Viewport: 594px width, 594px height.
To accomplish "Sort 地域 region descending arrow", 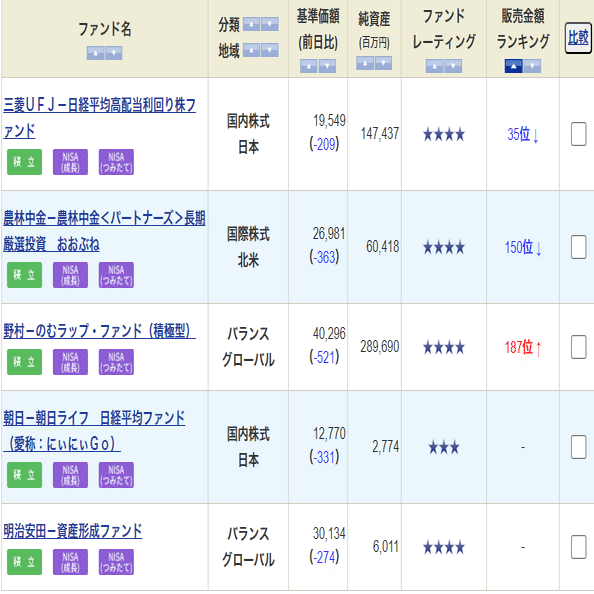I will coord(270,50).
